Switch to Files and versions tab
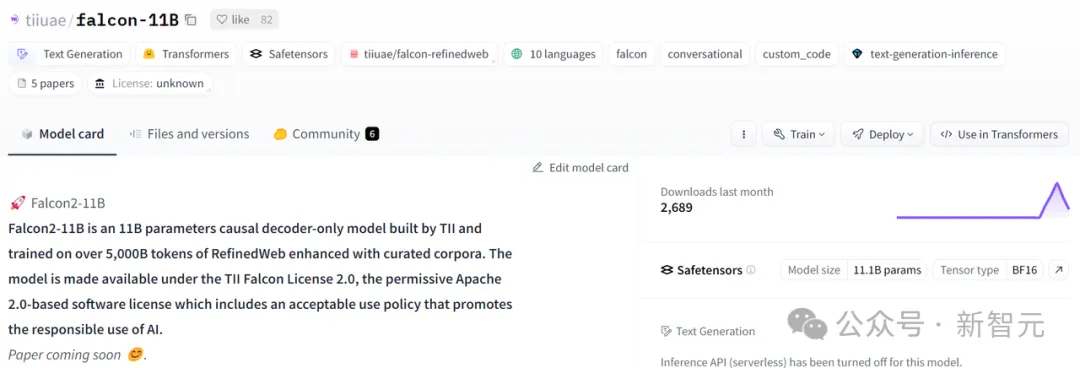The height and width of the screenshot is (368, 1080). coord(189,134)
